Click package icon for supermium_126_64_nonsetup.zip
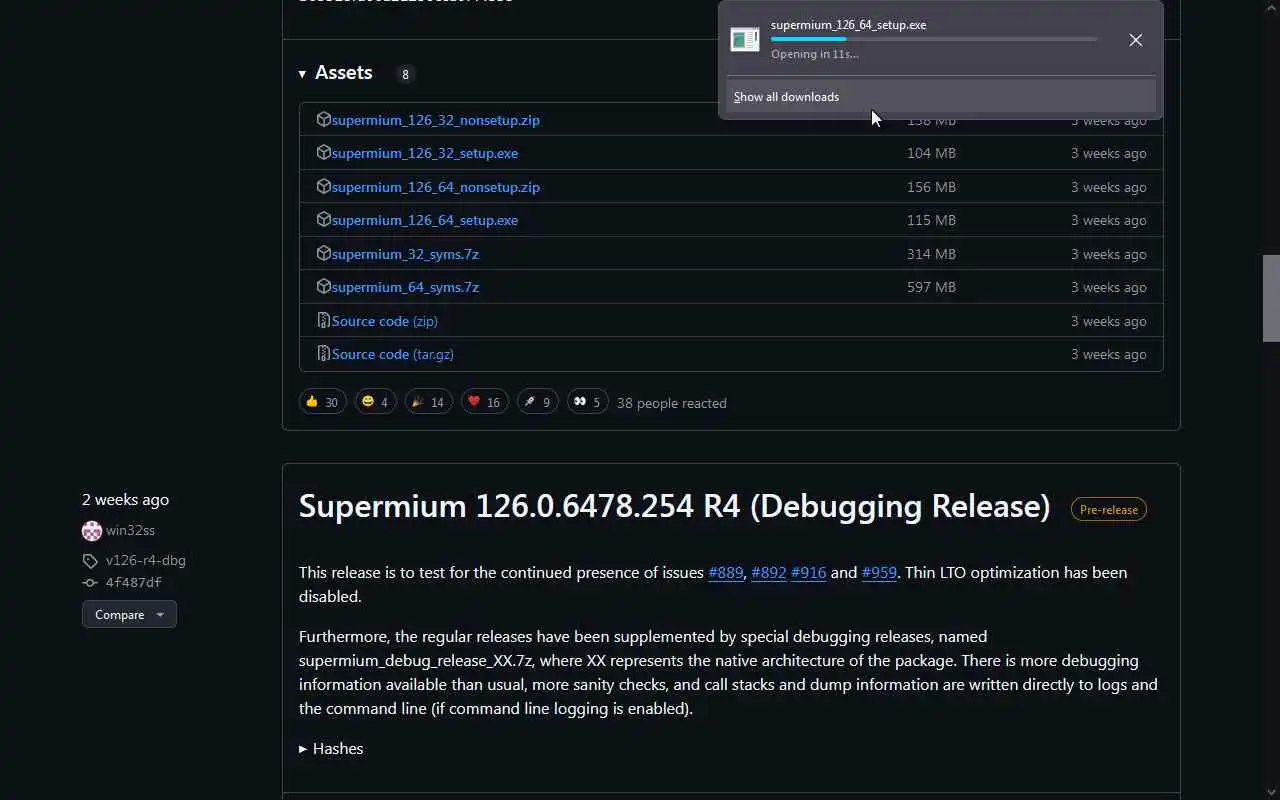The image size is (1280, 800). point(323,186)
